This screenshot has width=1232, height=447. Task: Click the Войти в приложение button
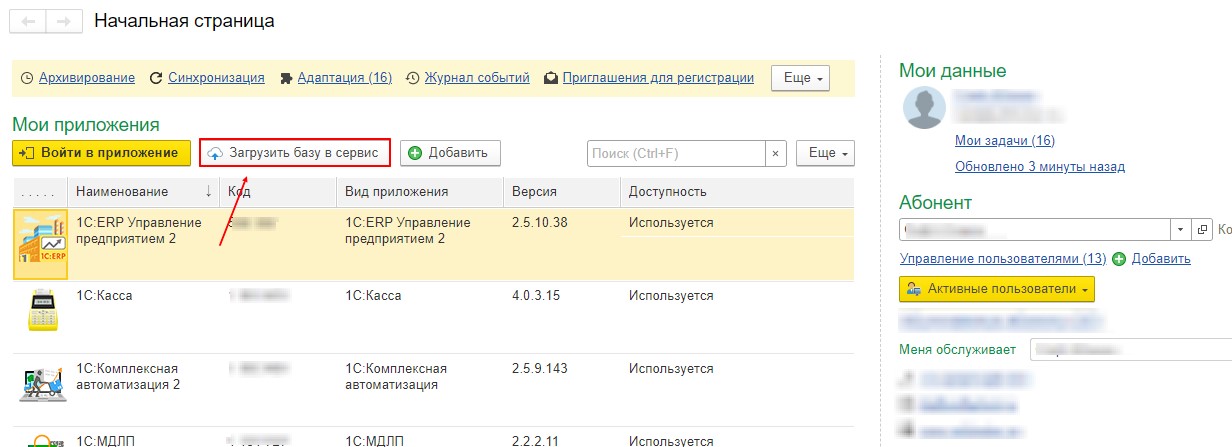tap(101, 153)
